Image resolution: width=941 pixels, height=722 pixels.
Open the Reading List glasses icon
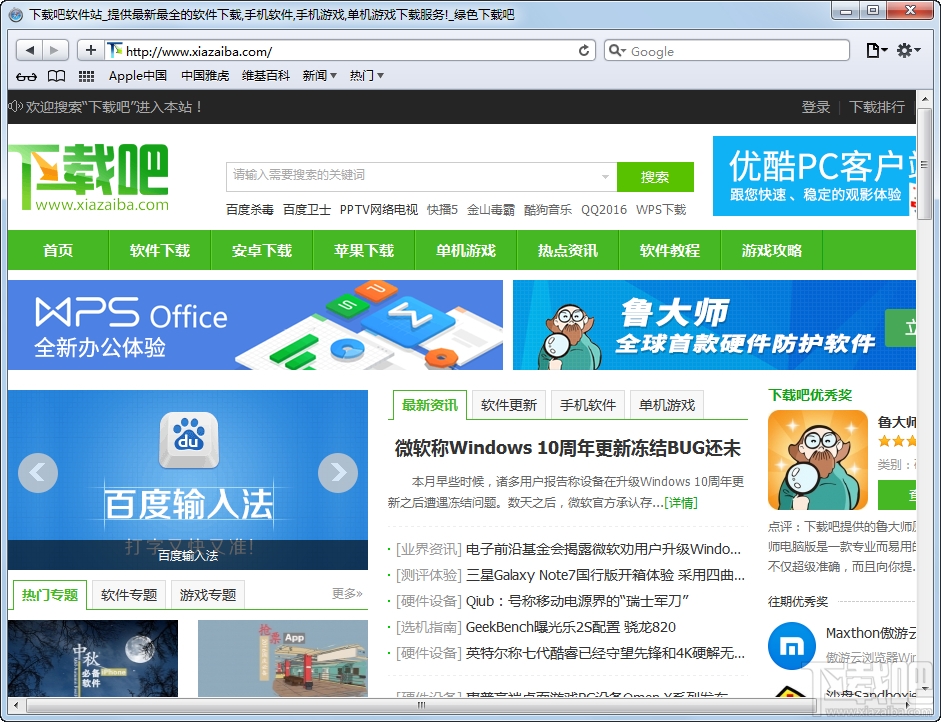tap(26, 76)
